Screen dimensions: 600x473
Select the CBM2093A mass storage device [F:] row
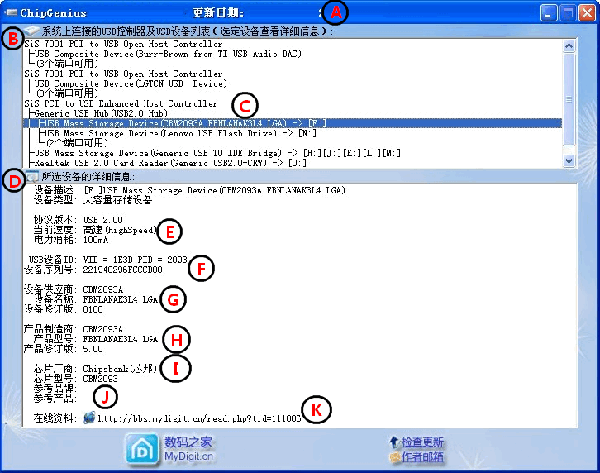(x=293, y=123)
